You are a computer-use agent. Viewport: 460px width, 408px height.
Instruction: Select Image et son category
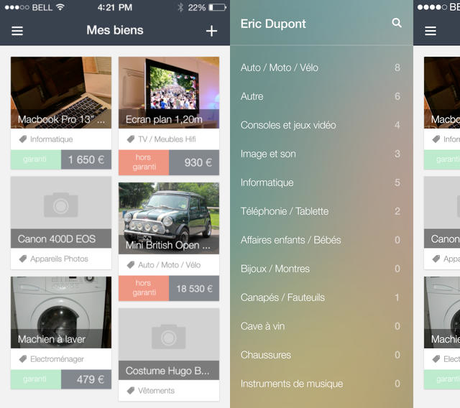[321, 154]
